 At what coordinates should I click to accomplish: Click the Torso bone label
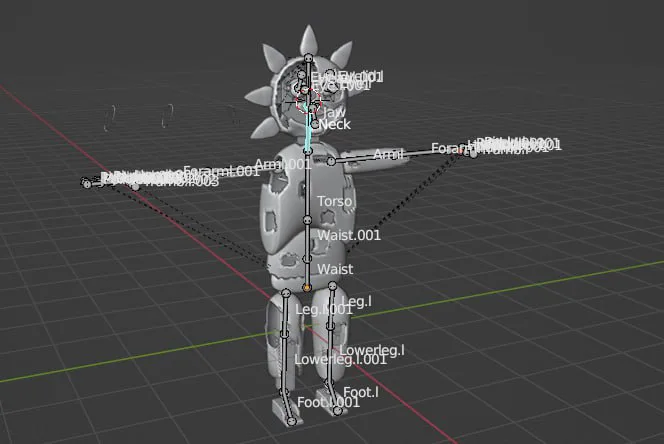point(335,201)
